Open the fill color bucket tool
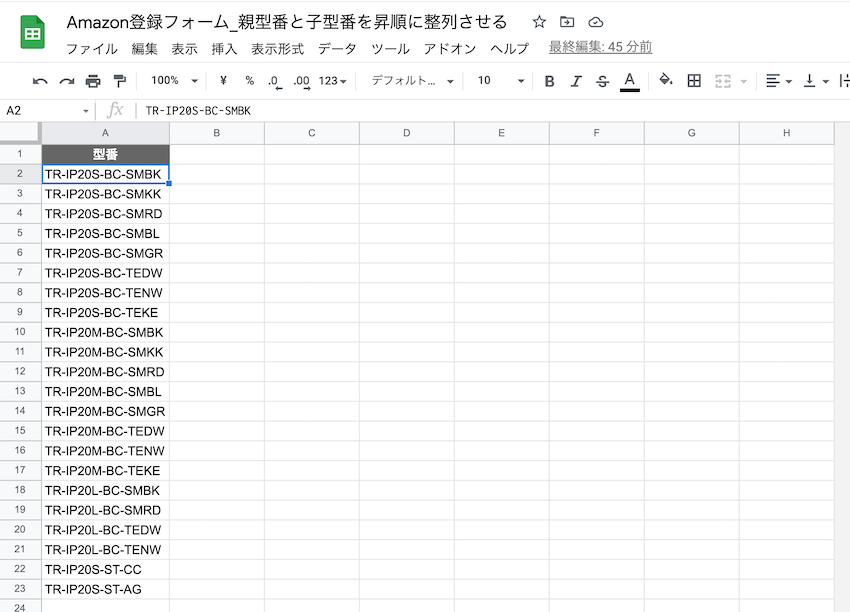Viewport: 850px width, 612px height. pyautogui.click(x=666, y=81)
